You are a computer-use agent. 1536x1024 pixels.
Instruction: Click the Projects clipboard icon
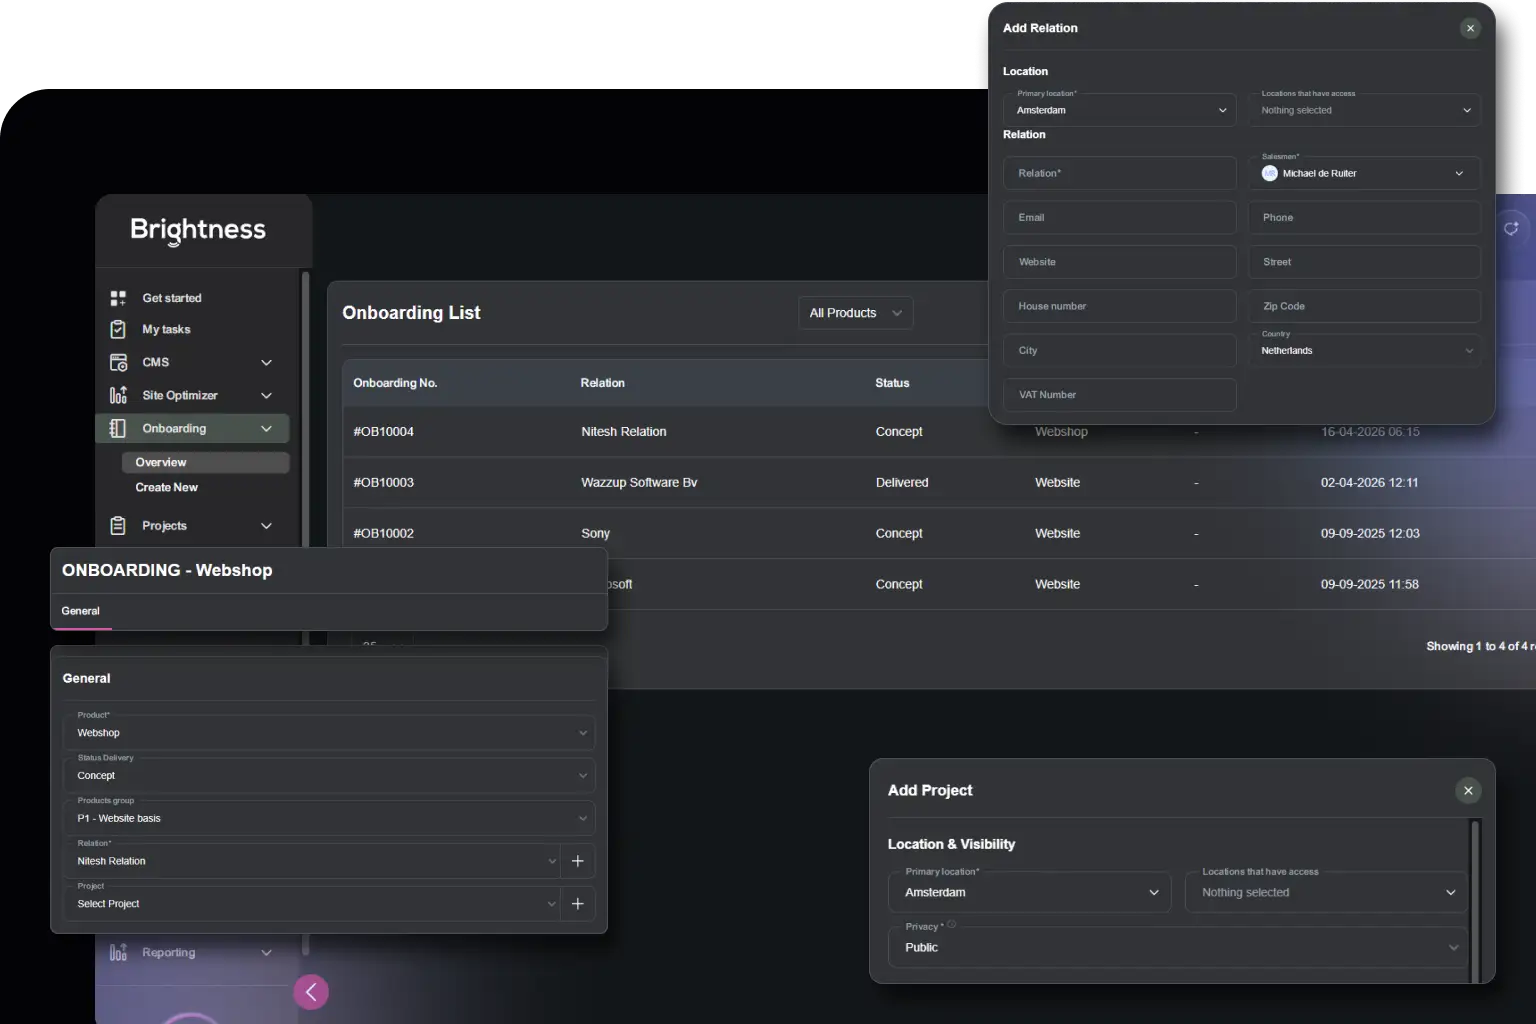[x=118, y=525]
